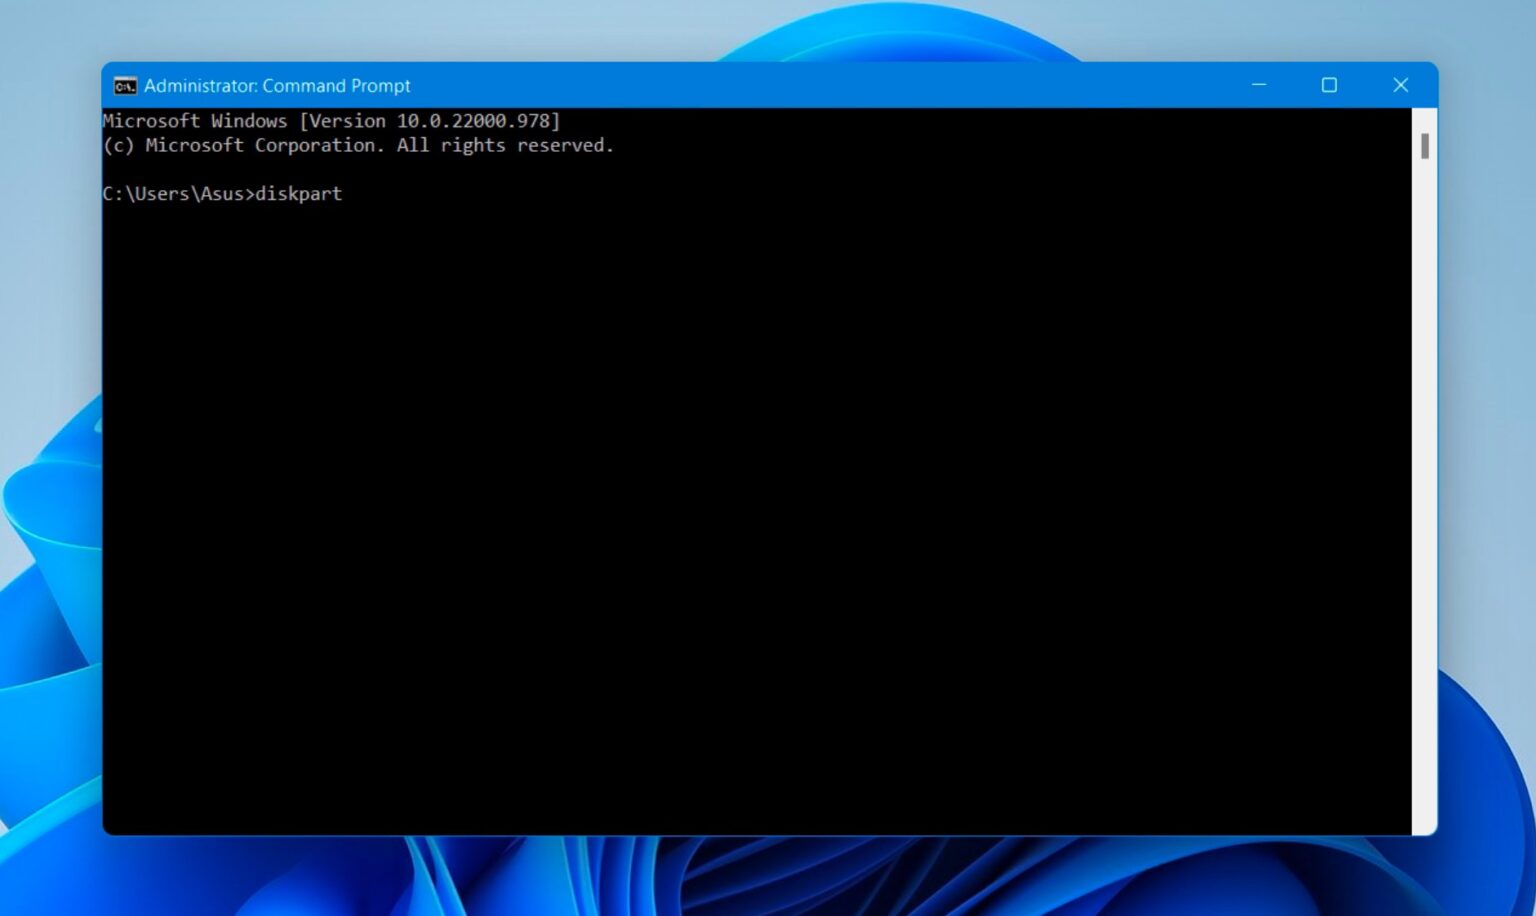
Task: Maximize the Command Prompt window
Action: [x=1329, y=86]
